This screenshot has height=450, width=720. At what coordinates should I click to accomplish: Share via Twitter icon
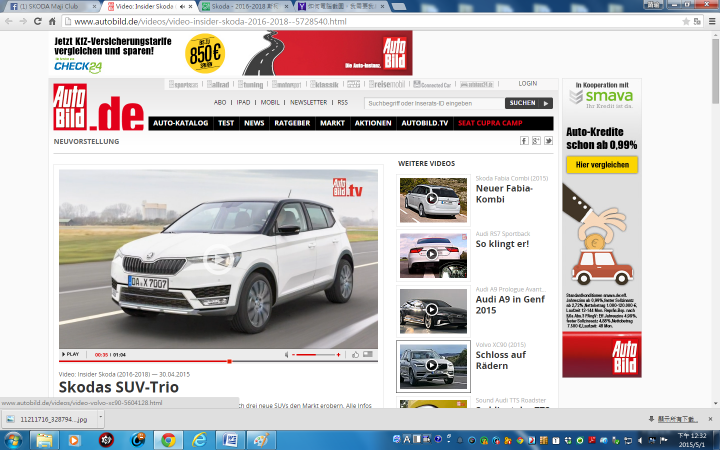click(x=548, y=141)
